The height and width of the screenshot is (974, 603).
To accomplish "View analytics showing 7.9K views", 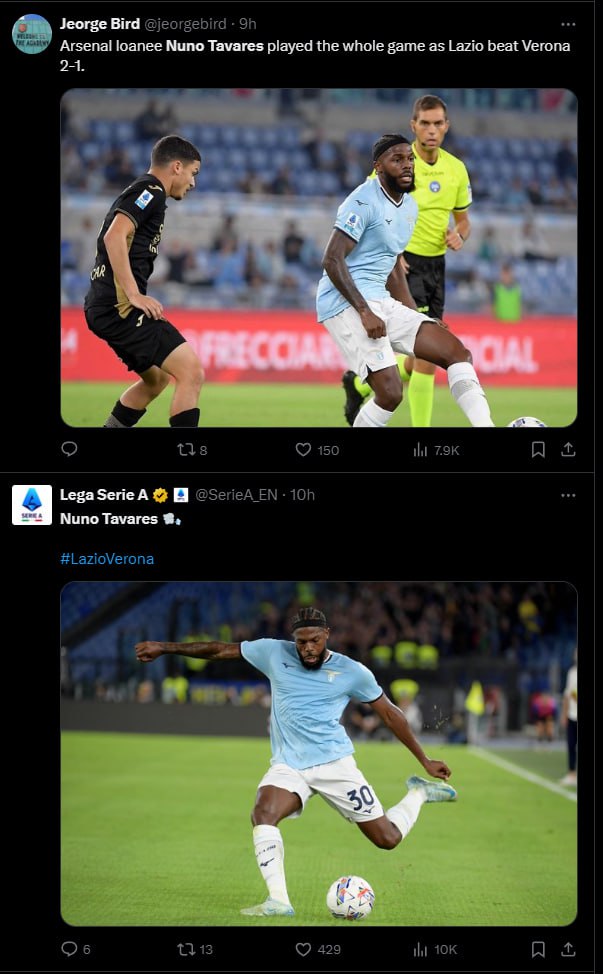I will tap(436, 450).
